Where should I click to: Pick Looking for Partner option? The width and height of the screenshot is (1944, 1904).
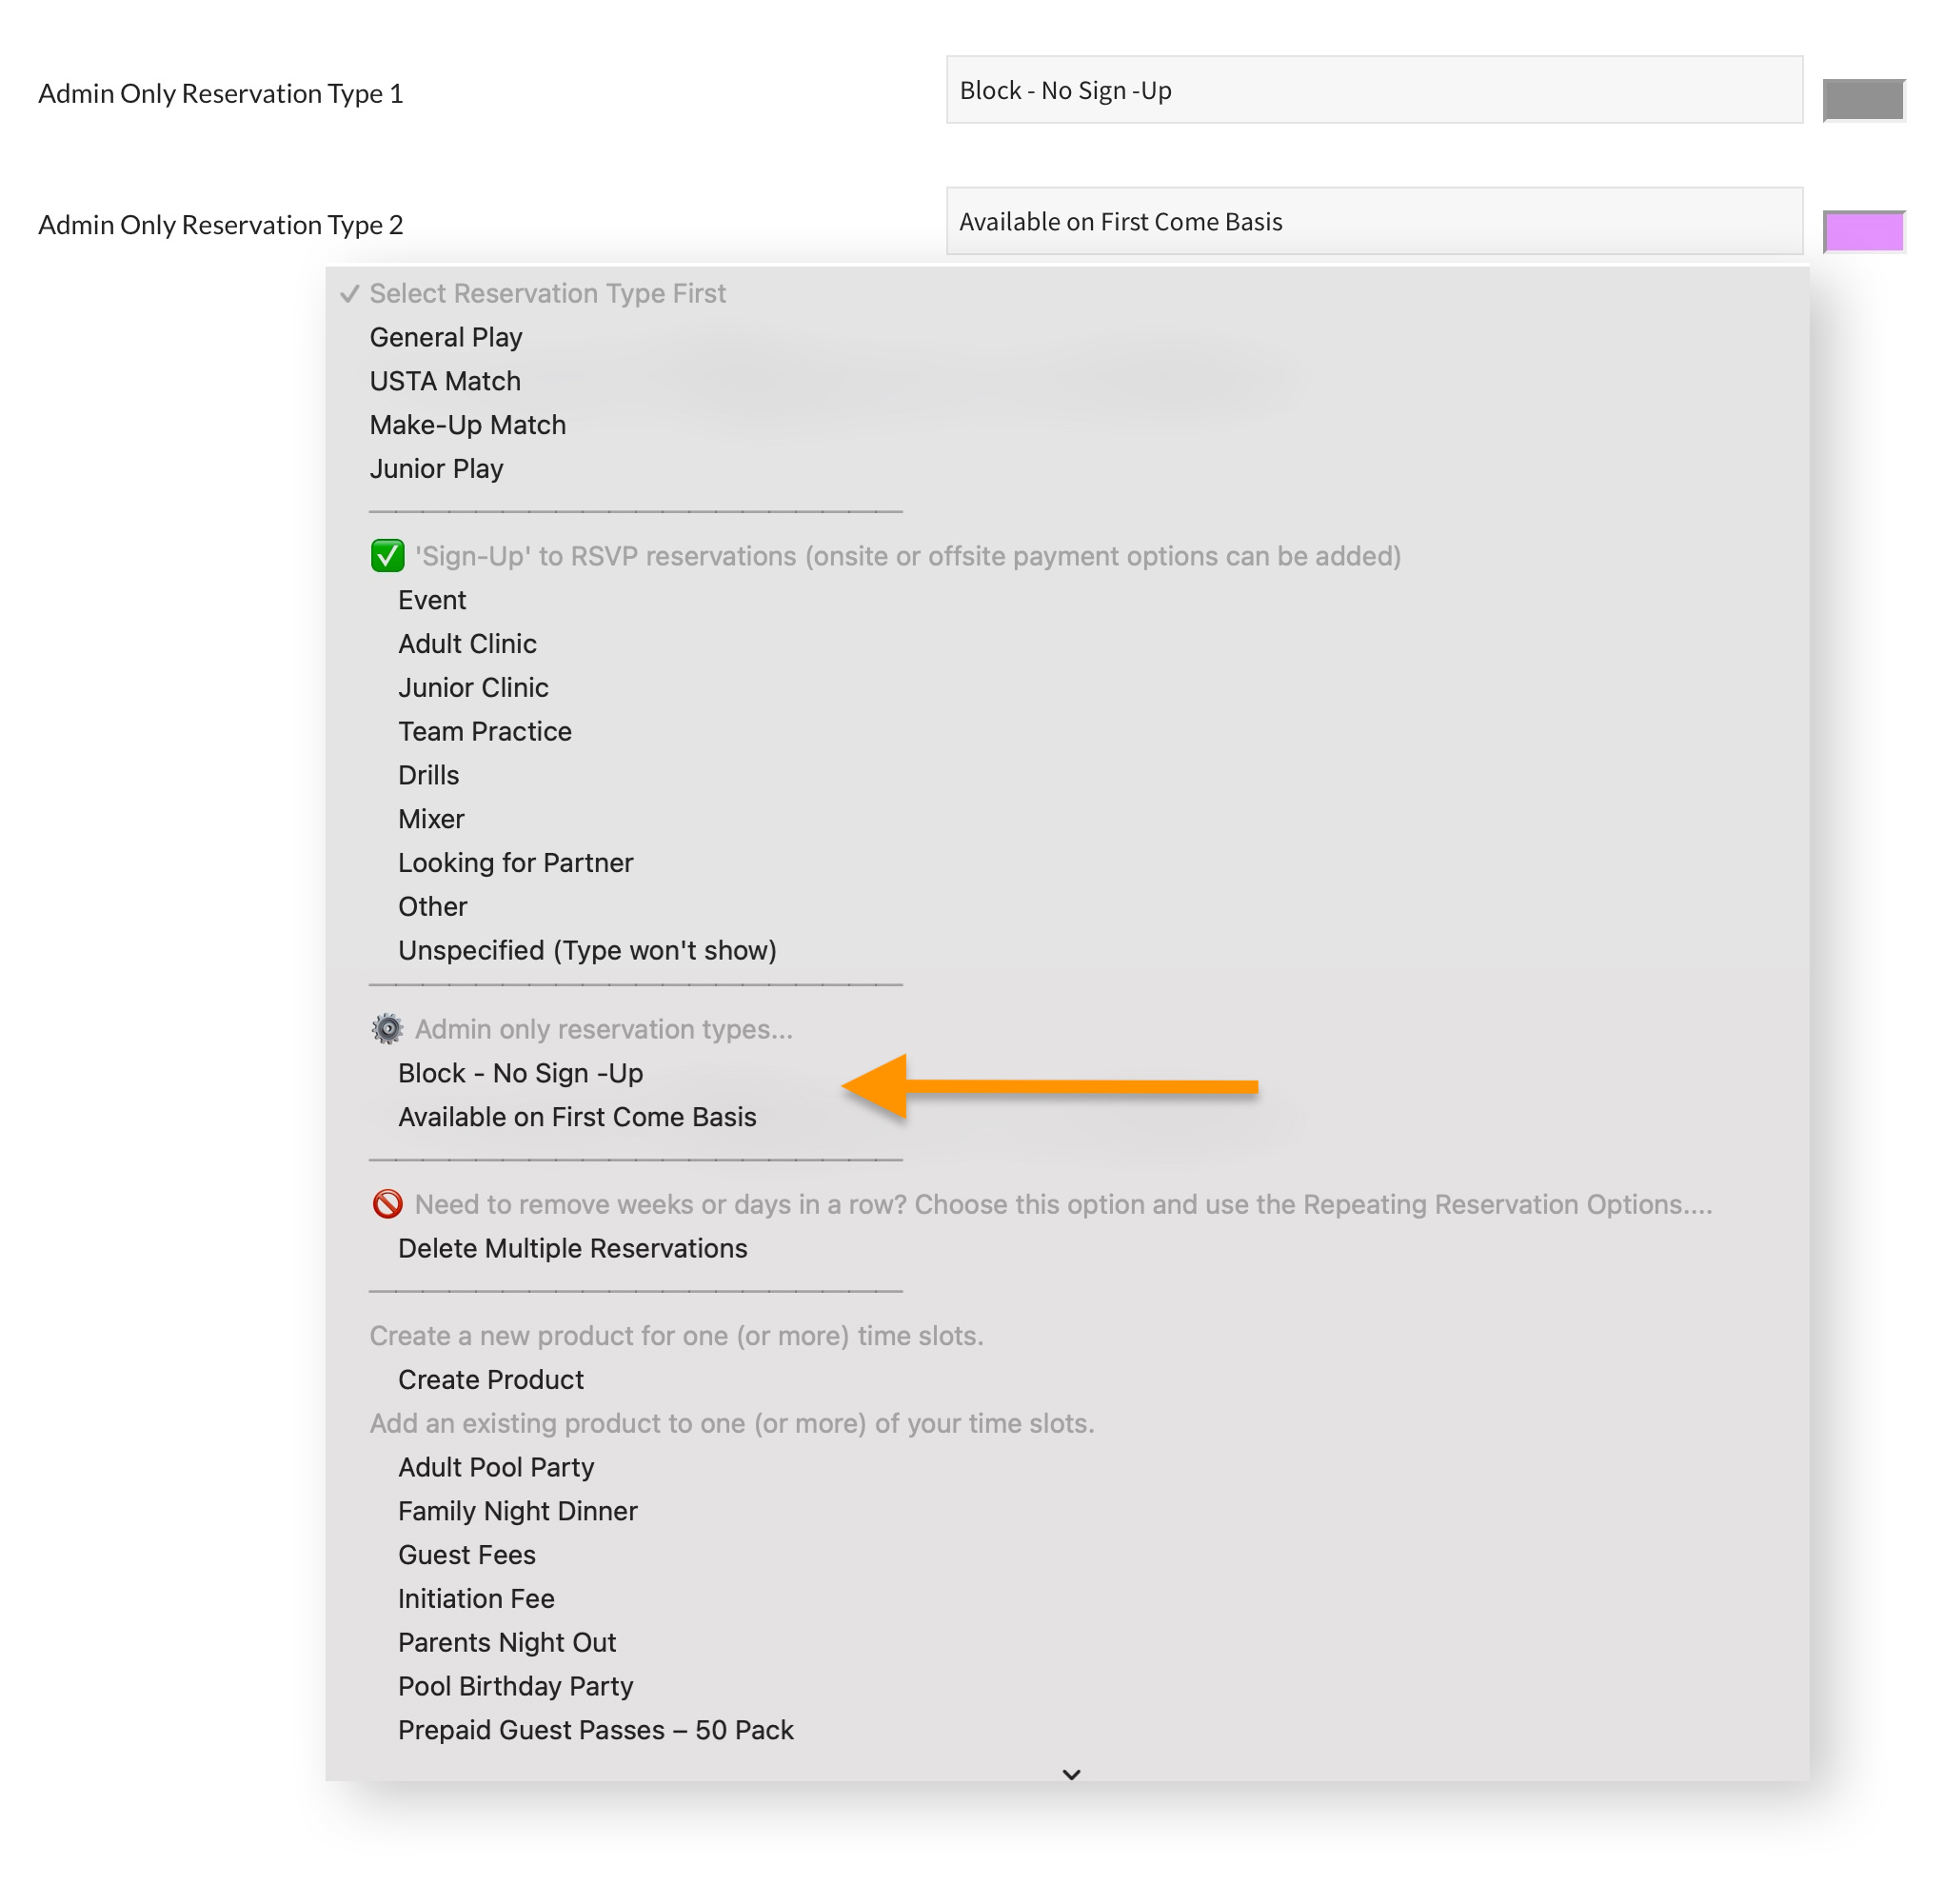point(515,862)
